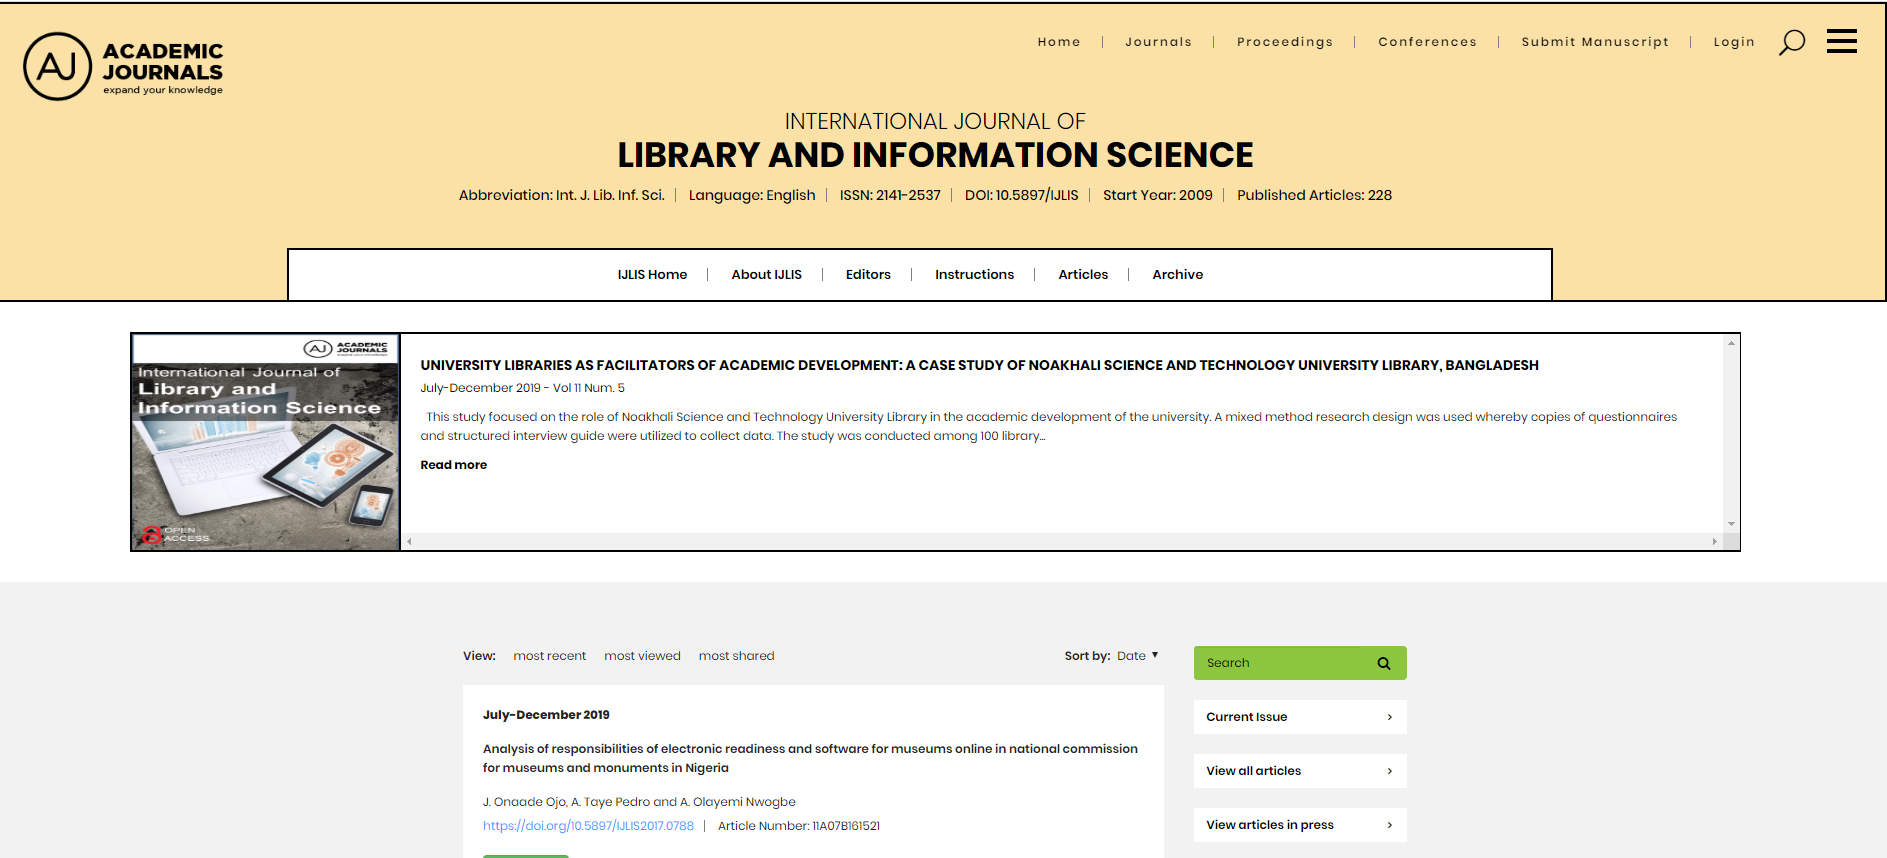Screen dimensions: 1887x858
Task: Click the Current Issue button
Action: click(x=1300, y=717)
